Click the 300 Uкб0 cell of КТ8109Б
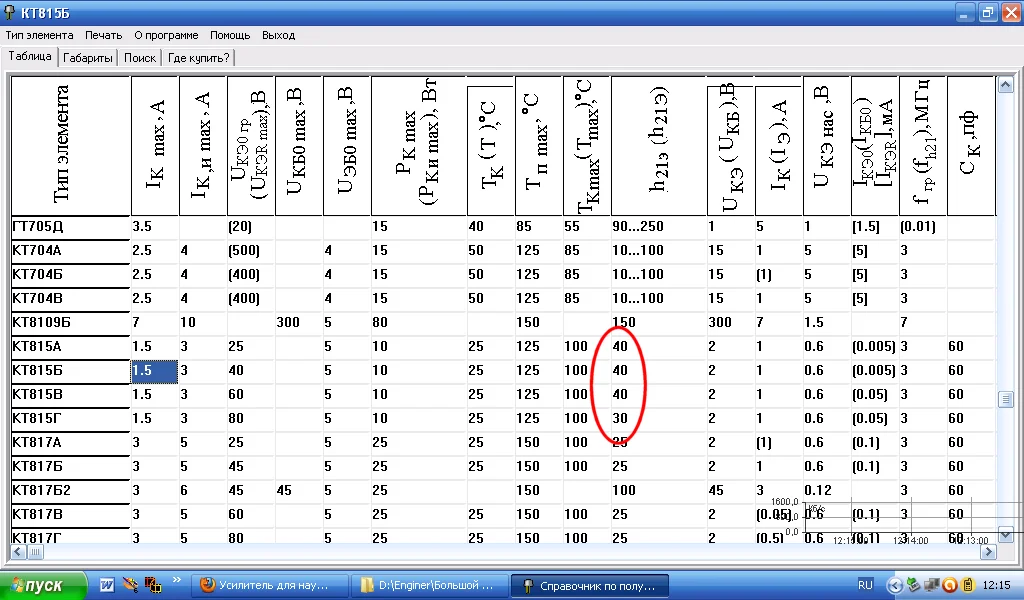The width and height of the screenshot is (1024, 600). 299,323
